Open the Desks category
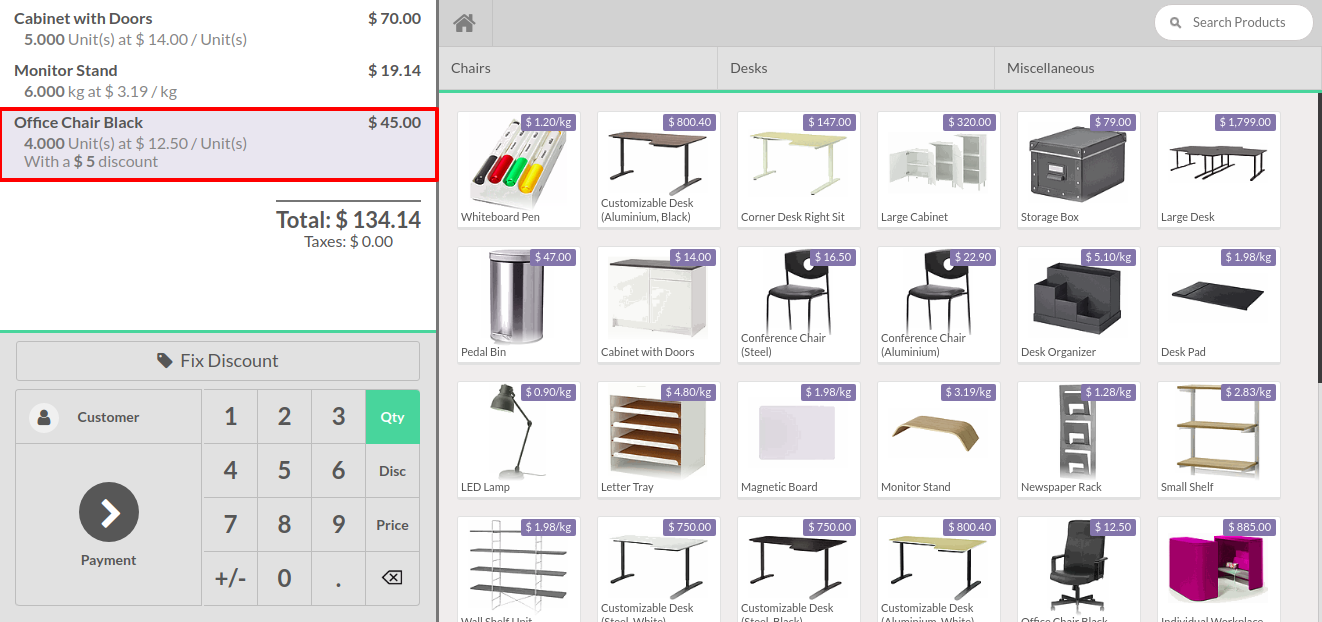1322x622 pixels. tap(855, 68)
